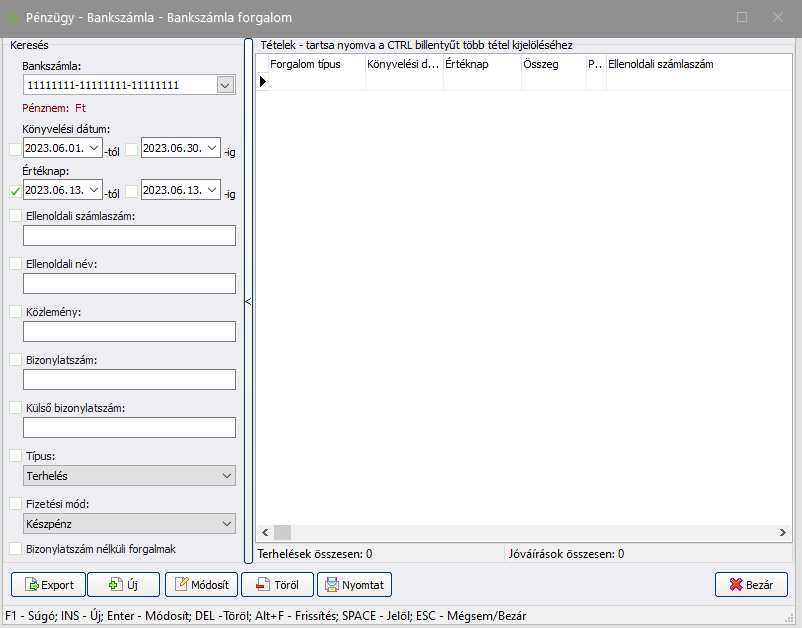802x628 pixels.
Task: Tick Bizonylatszám nélküli forgalmak checkbox
Action: (x=15, y=549)
